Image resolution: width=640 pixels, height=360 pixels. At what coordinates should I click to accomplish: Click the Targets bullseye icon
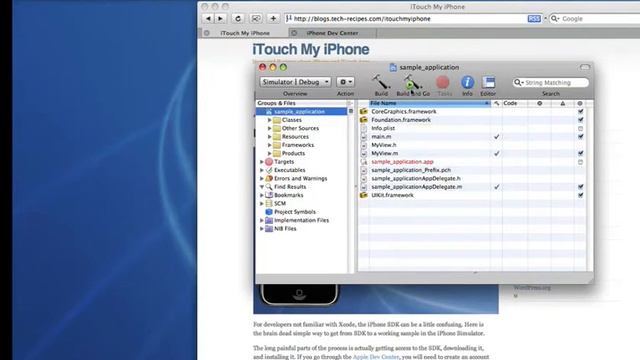coord(269,162)
